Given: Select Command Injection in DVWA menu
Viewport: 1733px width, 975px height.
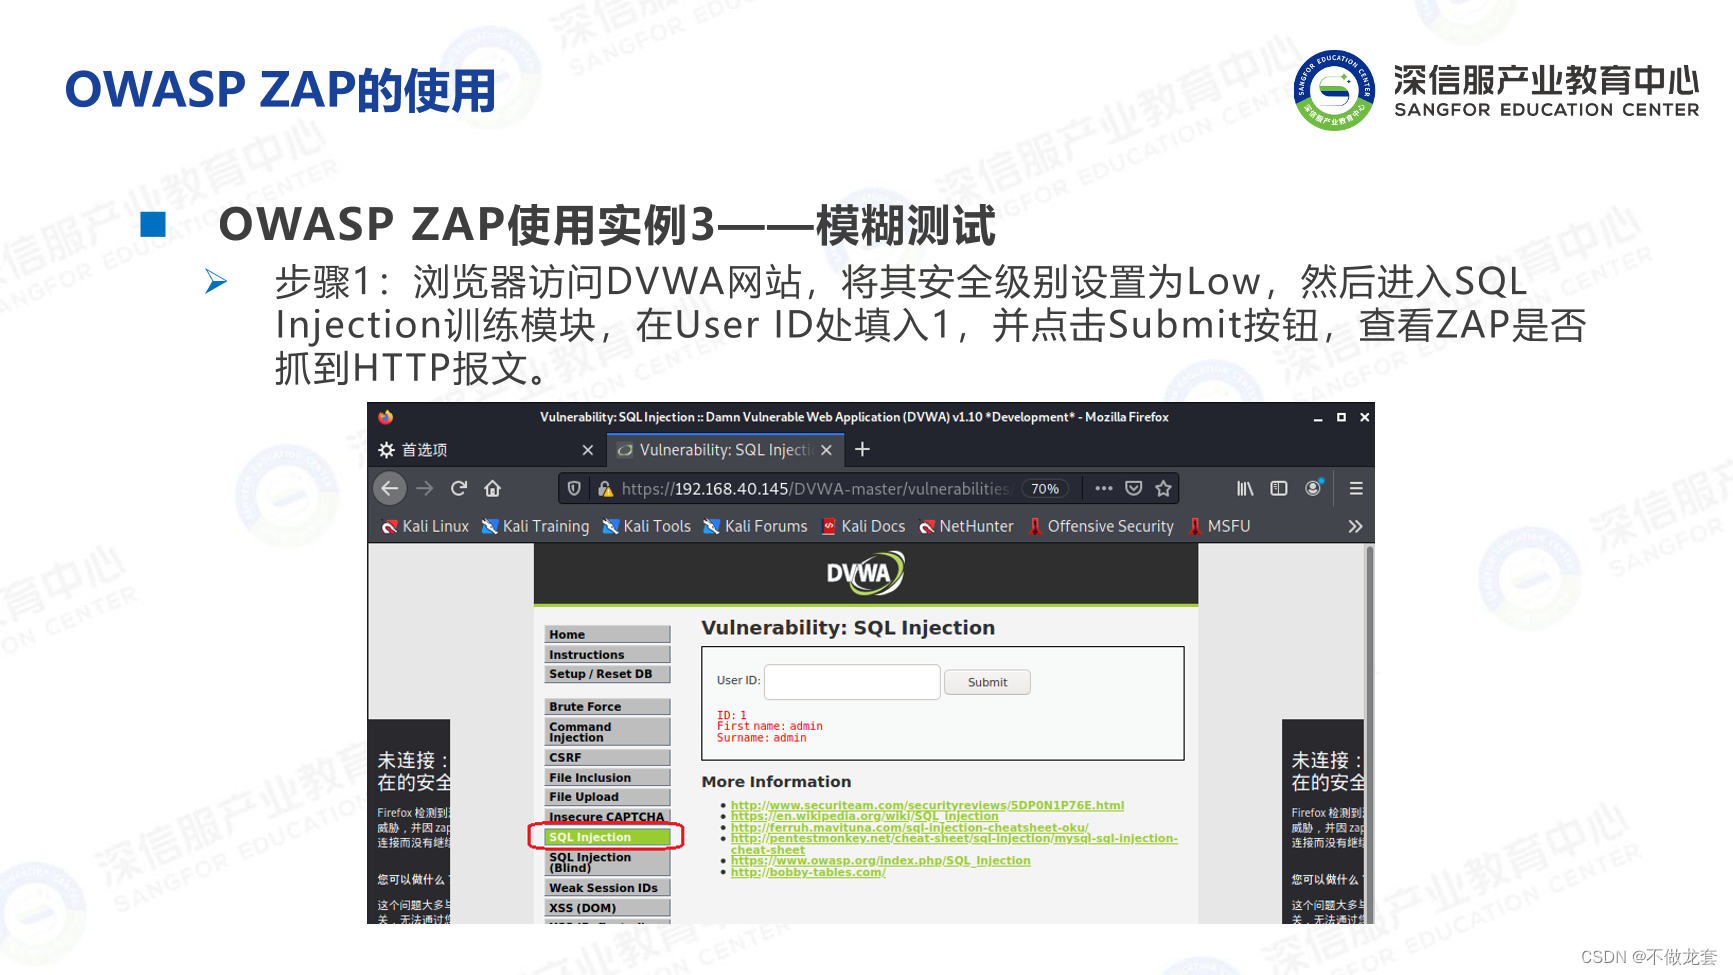Looking at the screenshot, I should (x=607, y=732).
